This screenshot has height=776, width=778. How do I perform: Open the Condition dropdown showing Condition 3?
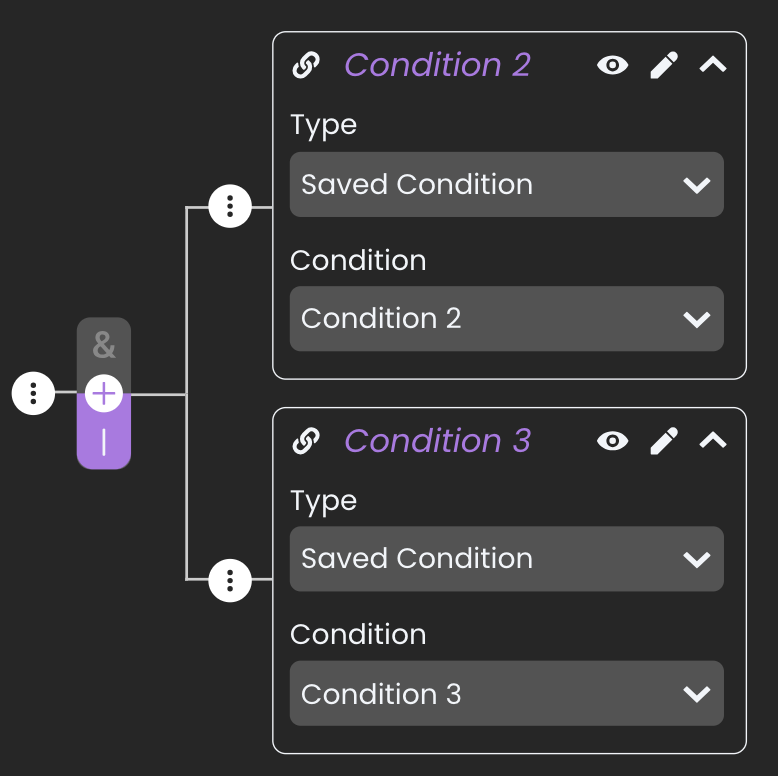507,693
